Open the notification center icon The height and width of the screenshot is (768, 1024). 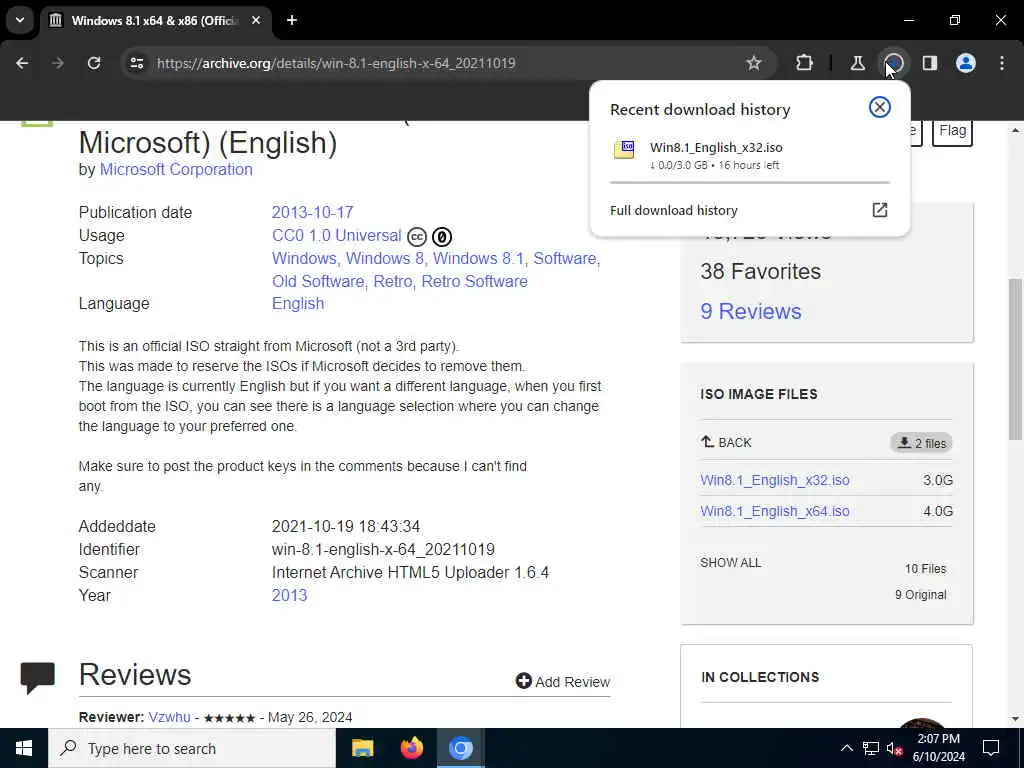pos(991,748)
